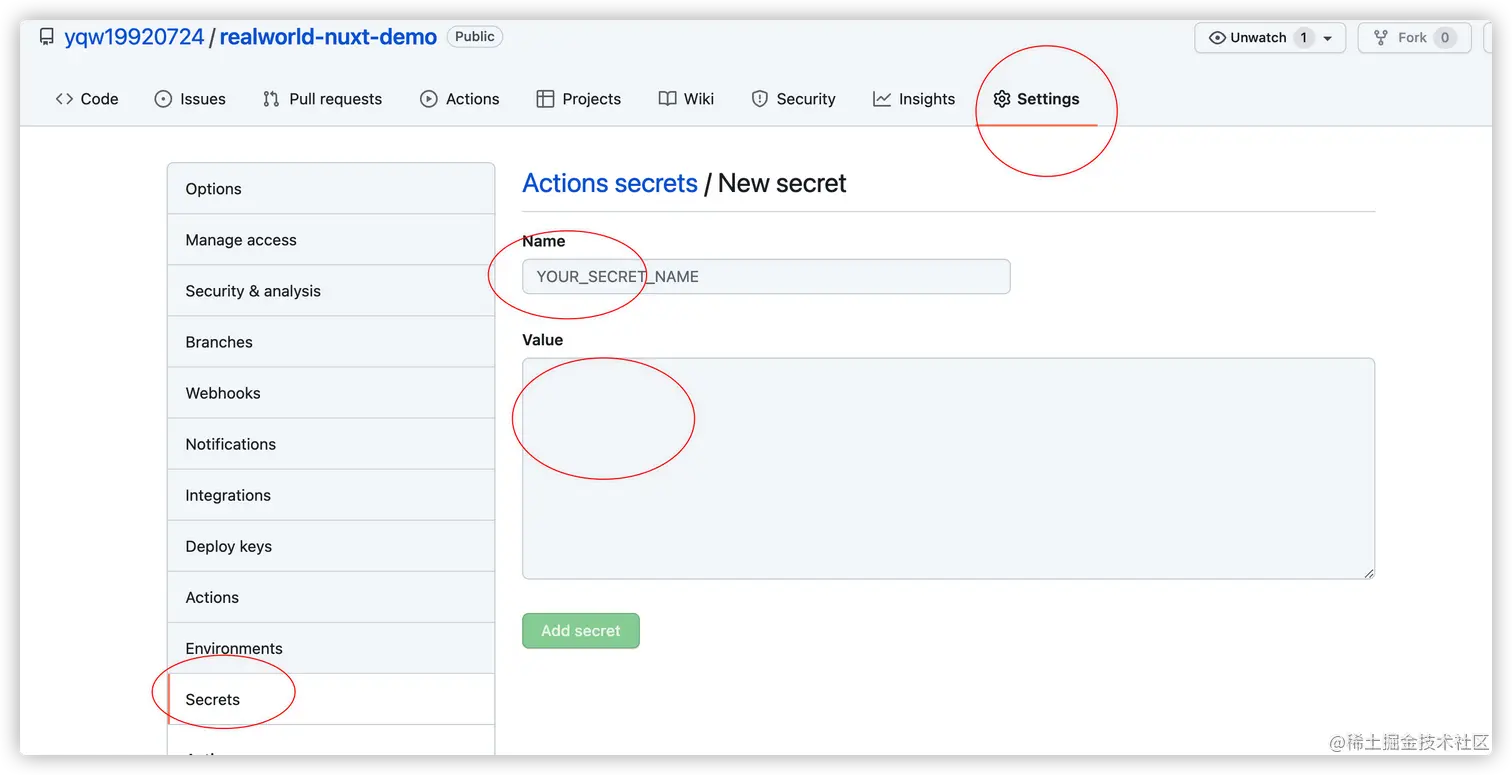Viewport: 1512px width, 775px height.
Task: Open Options in settings sidebar
Action: click(331, 189)
